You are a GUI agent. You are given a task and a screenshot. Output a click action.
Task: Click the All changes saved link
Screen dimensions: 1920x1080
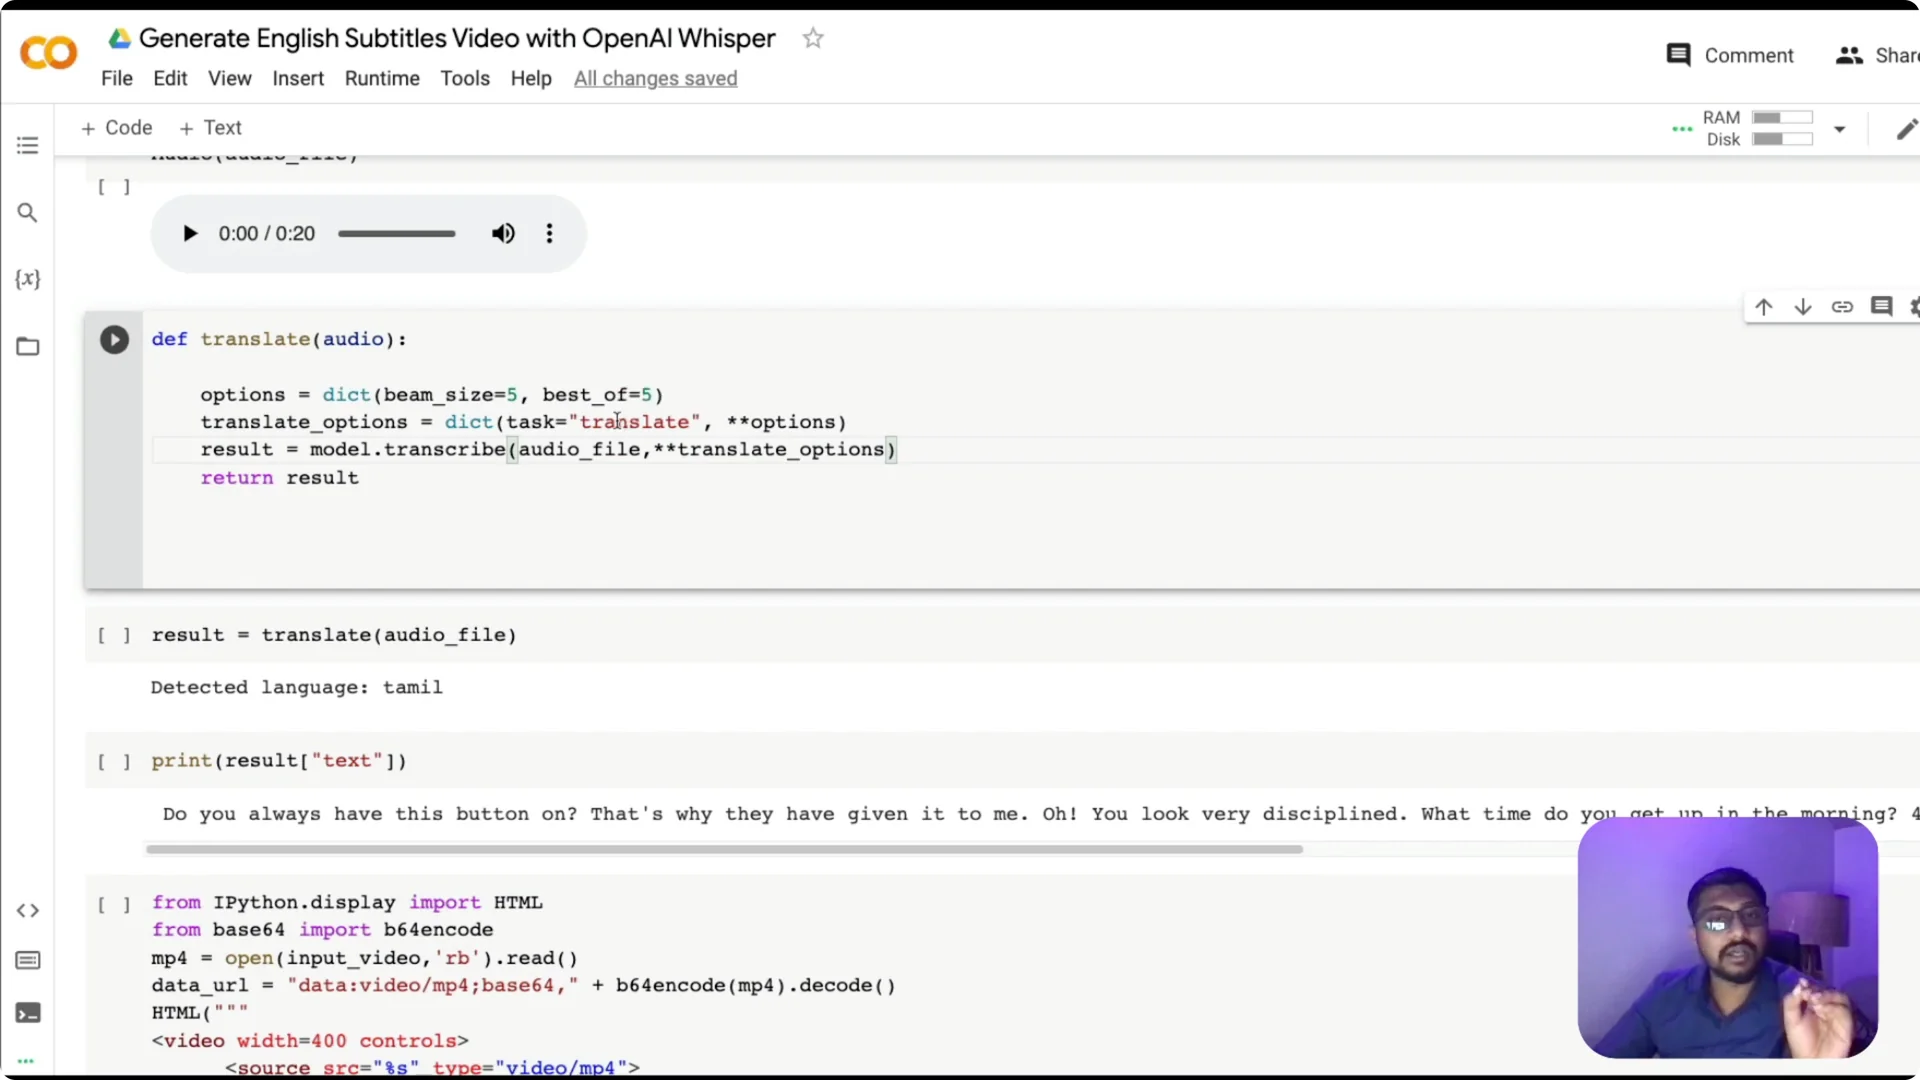(655, 78)
